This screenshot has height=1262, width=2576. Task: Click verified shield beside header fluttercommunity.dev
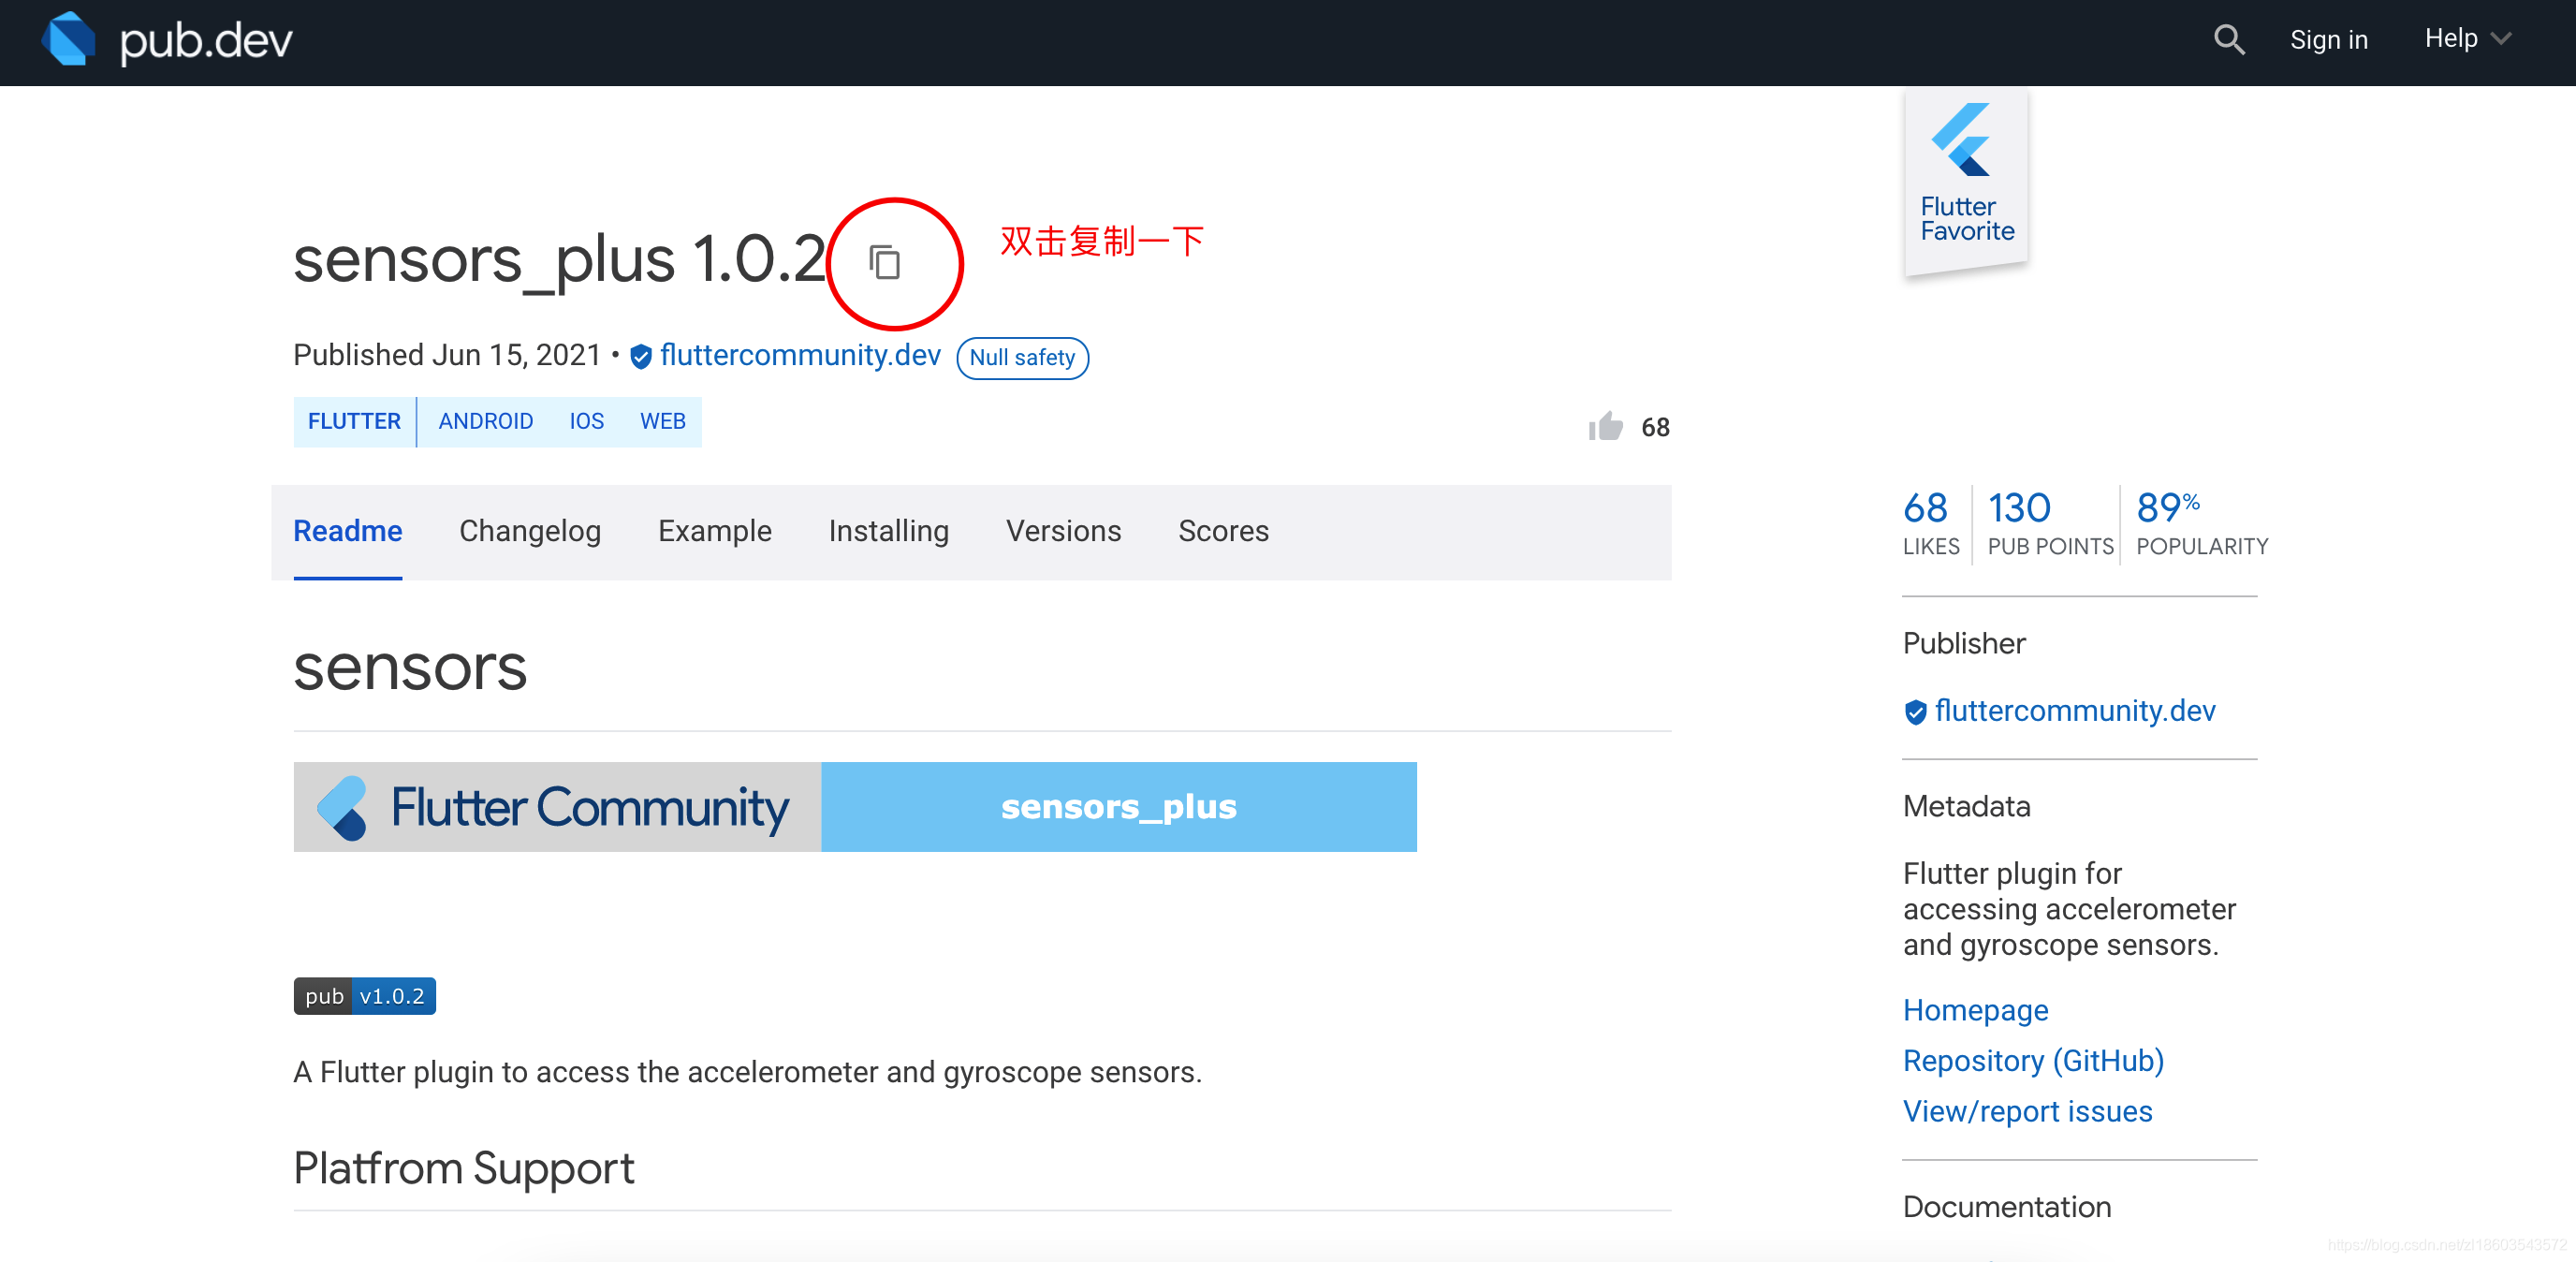(641, 357)
